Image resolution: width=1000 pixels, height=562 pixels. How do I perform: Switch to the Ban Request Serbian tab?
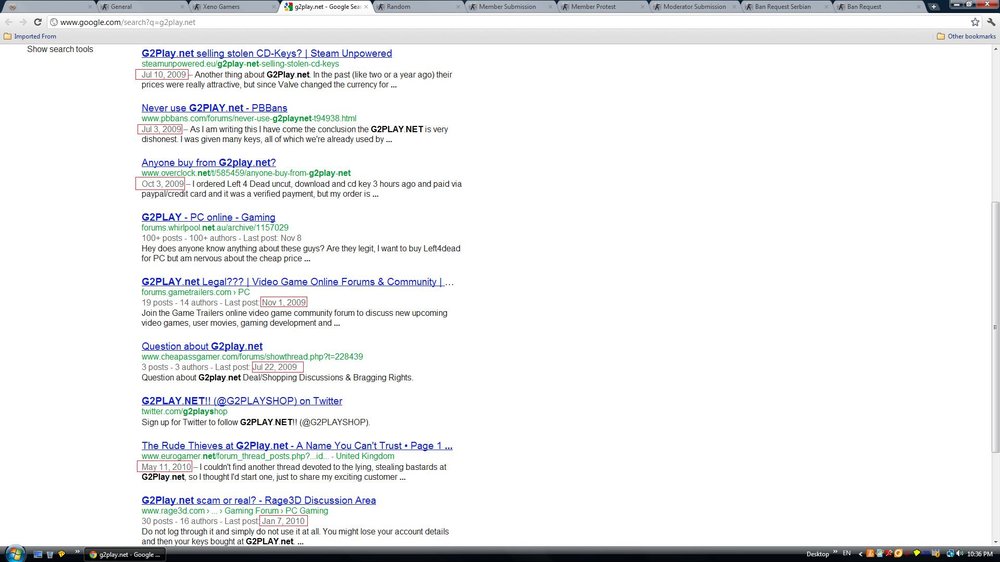point(785,6)
